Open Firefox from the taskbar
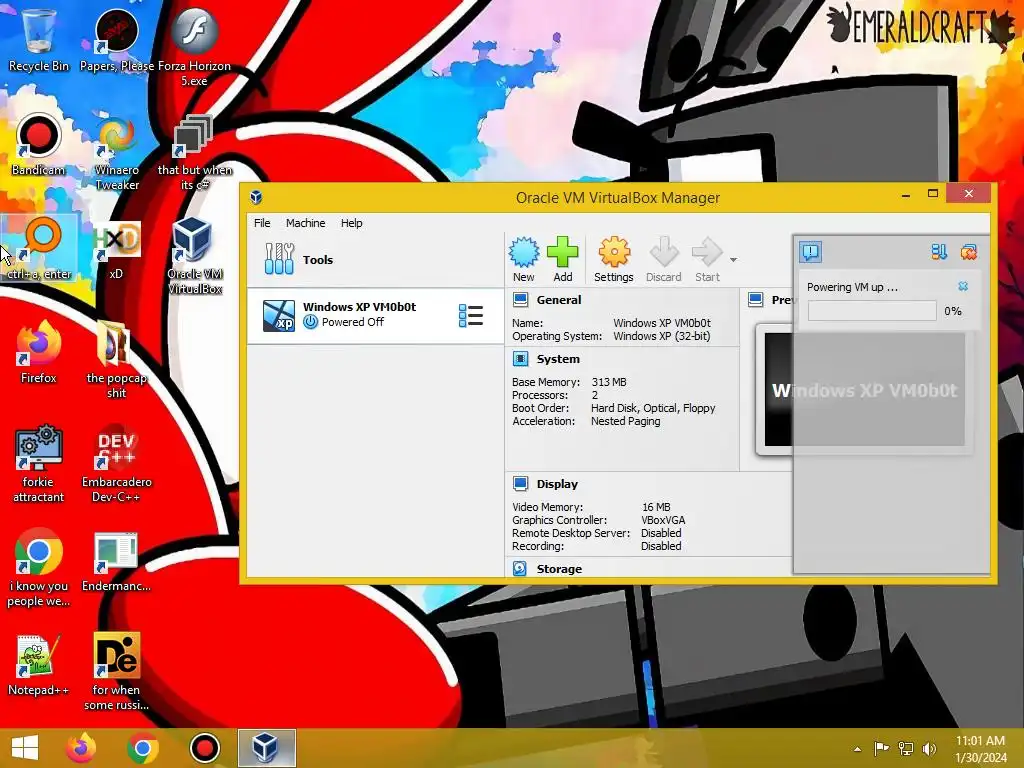This screenshot has width=1024, height=768. tap(80, 748)
